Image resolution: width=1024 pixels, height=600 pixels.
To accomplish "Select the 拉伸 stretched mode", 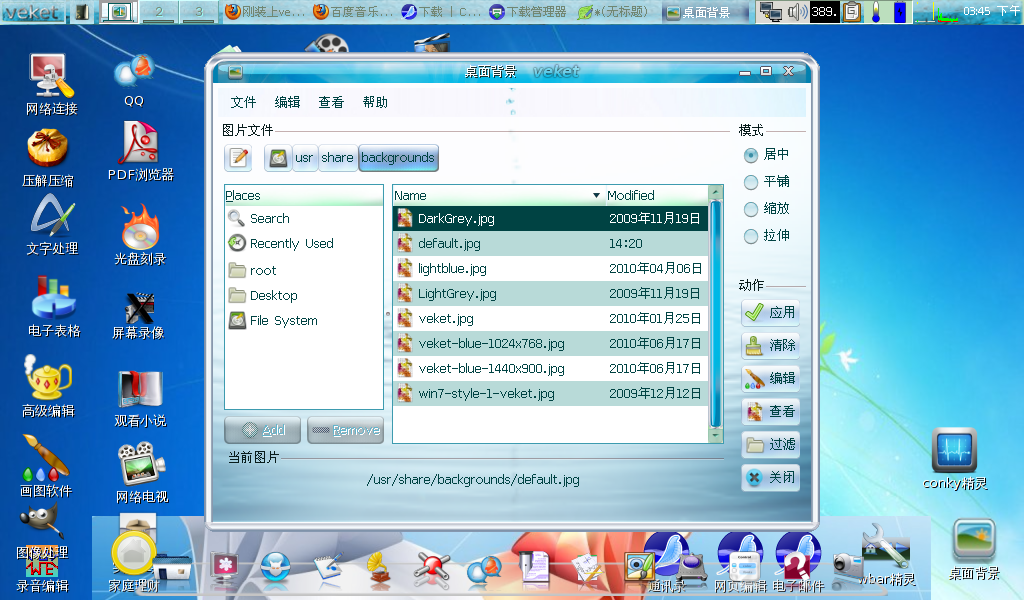I will 767,236.
